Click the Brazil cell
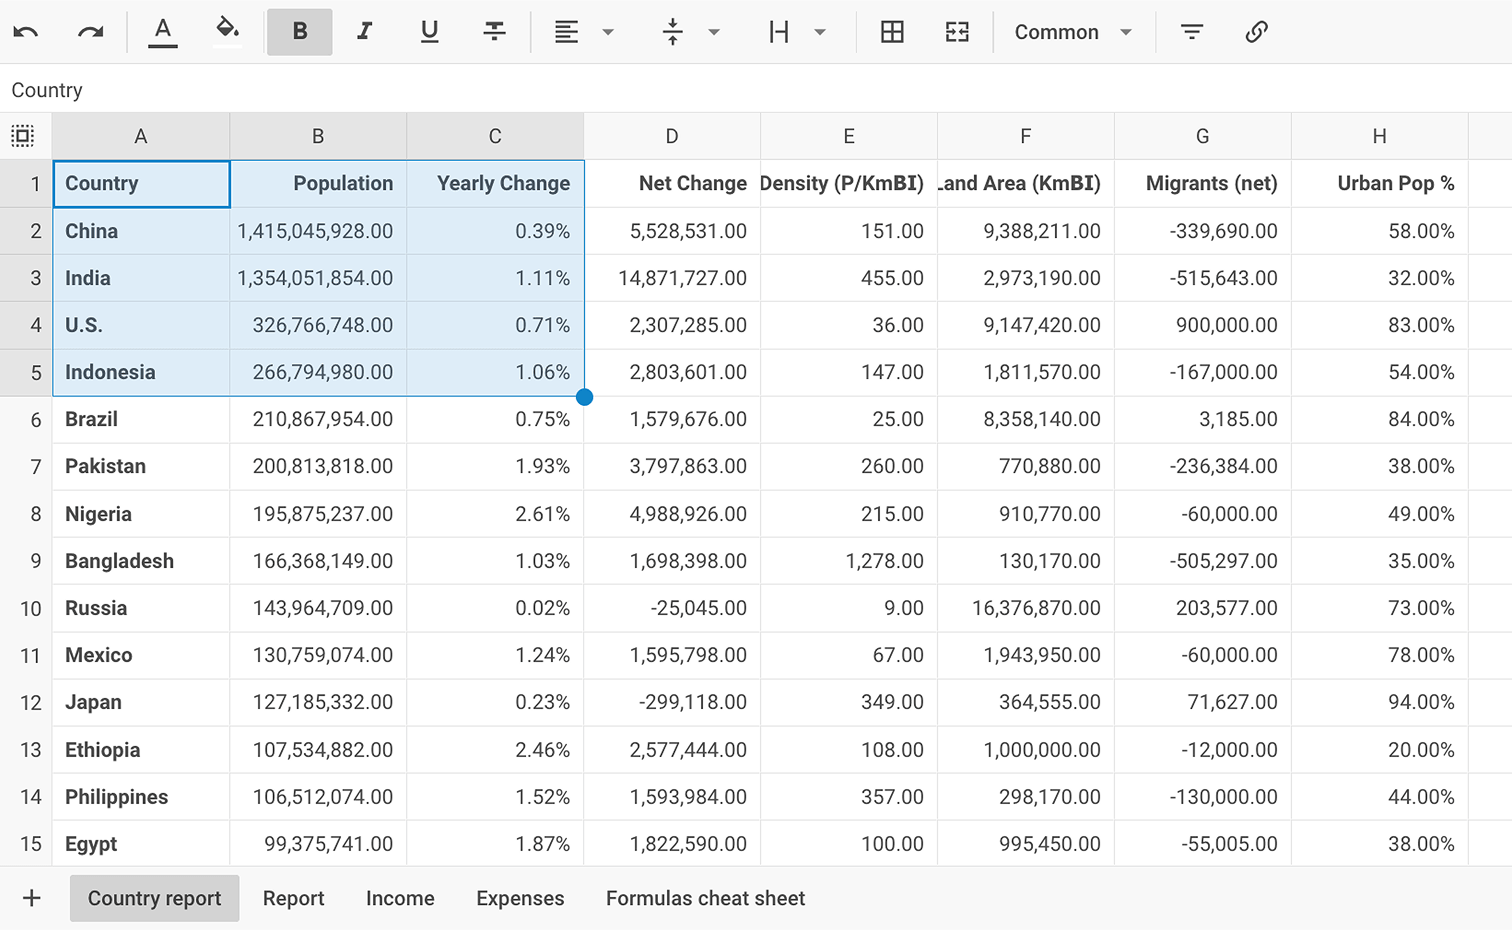1512x930 pixels. coord(142,419)
